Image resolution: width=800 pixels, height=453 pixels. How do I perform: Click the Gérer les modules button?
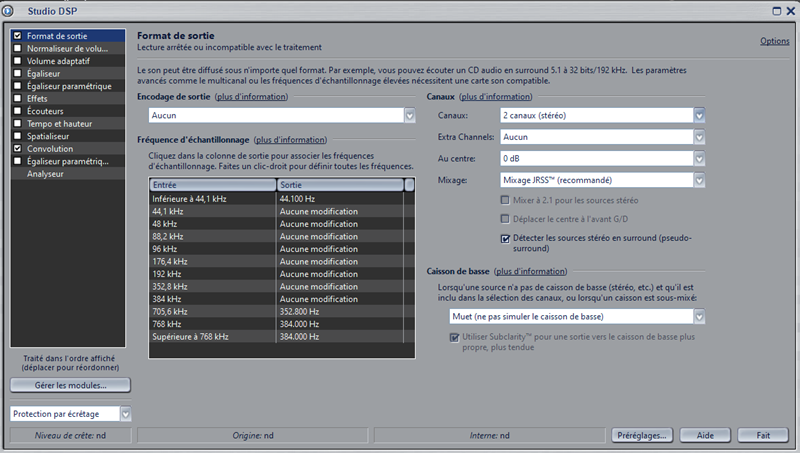point(70,385)
